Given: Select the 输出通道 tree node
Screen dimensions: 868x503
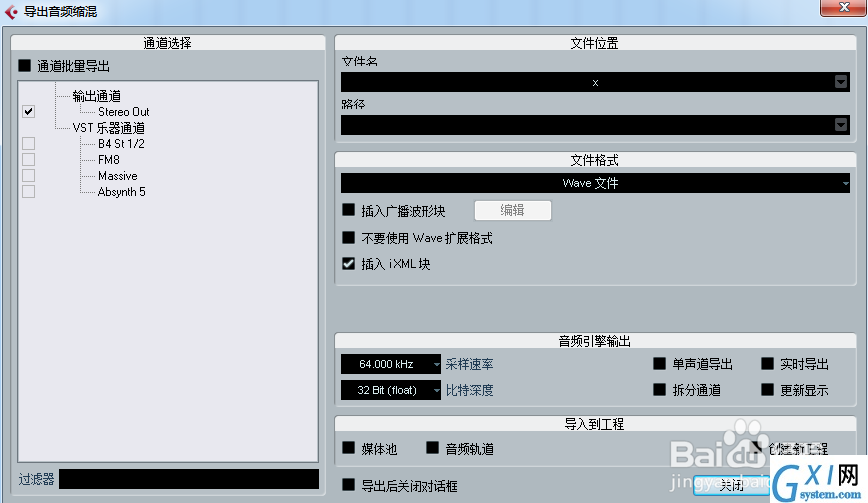Looking at the screenshot, I should (x=97, y=96).
